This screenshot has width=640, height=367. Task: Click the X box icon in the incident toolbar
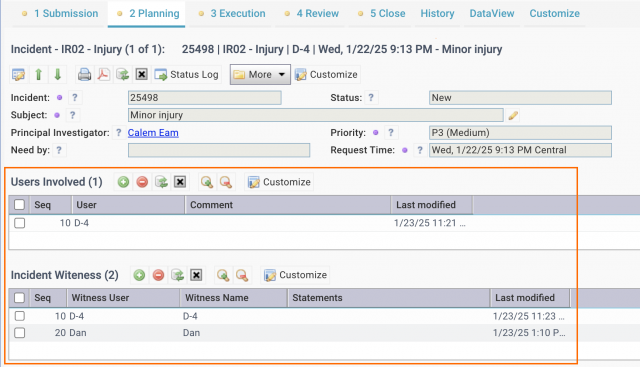click(x=141, y=75)
